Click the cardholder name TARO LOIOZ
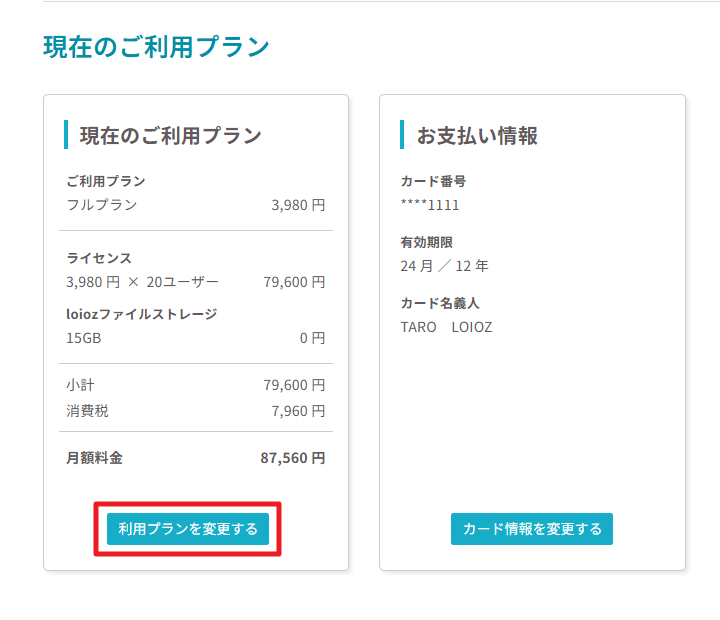 coord(446,327)
